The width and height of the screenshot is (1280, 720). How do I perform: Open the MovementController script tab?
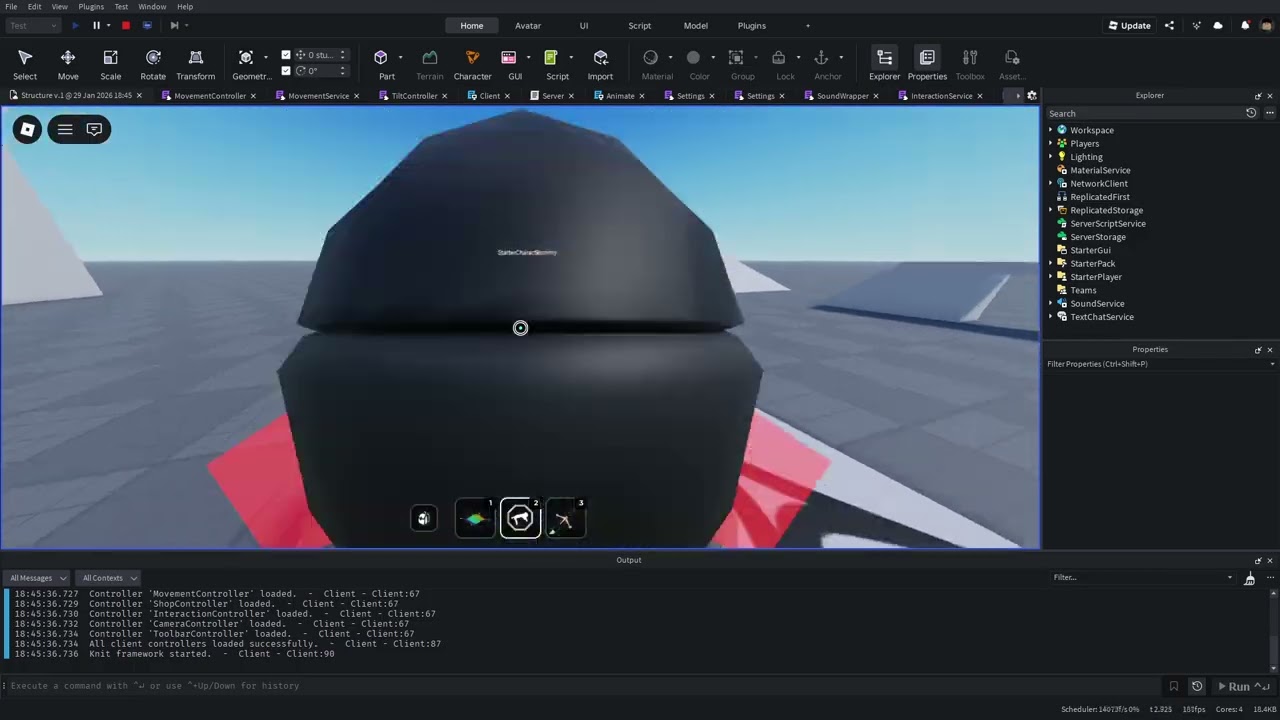[x=210, y=96]
